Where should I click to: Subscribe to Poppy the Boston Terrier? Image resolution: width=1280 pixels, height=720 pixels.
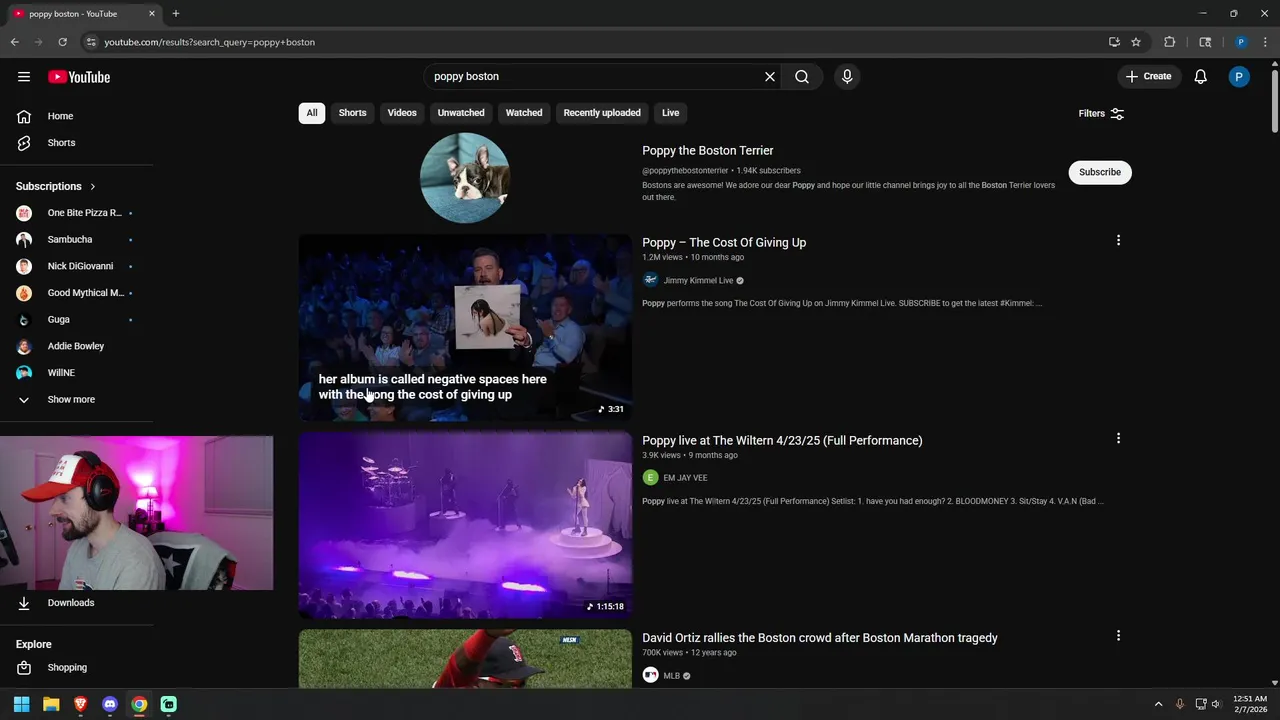1100,172
